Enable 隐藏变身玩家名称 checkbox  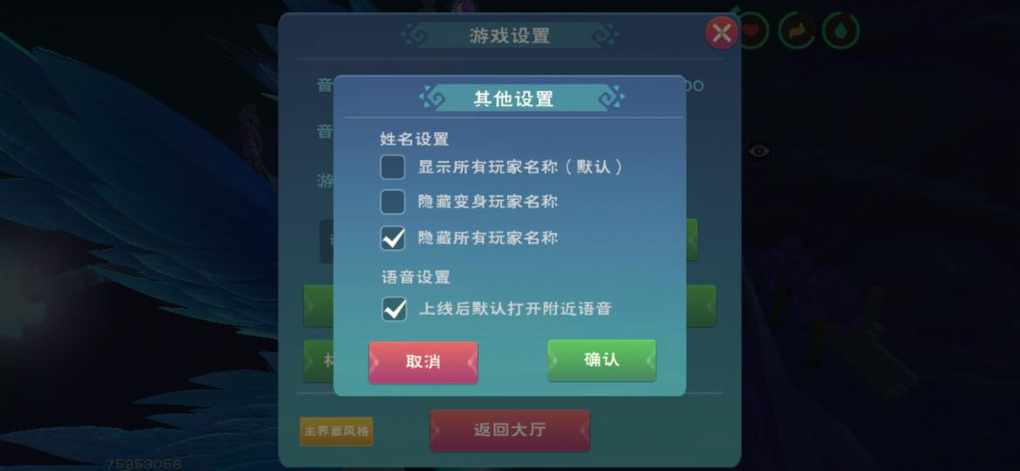(392, 202)
